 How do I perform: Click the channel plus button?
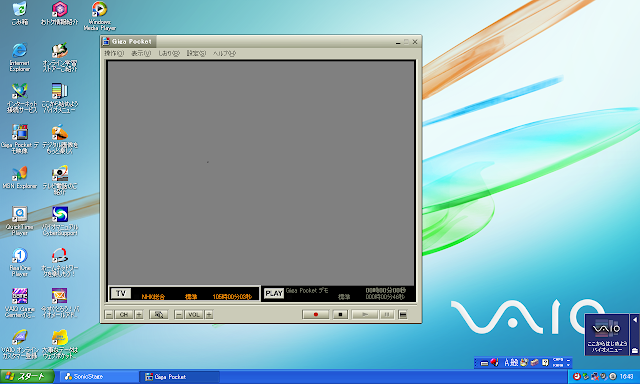[x=139, y=315]
